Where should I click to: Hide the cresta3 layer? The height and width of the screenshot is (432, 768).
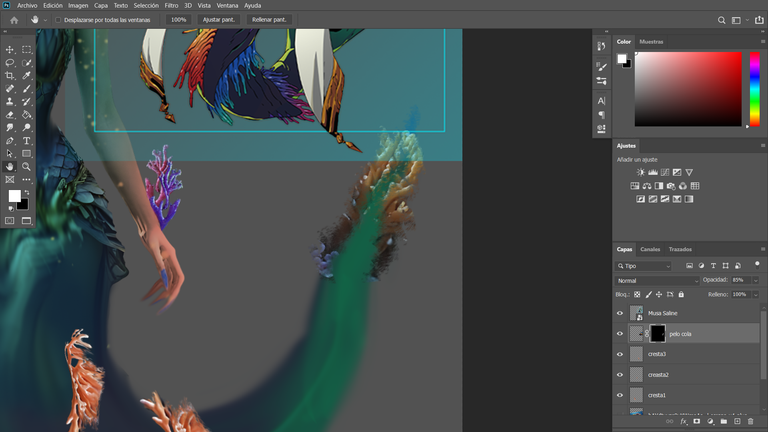pyautogui.click(x=620, y=354)
